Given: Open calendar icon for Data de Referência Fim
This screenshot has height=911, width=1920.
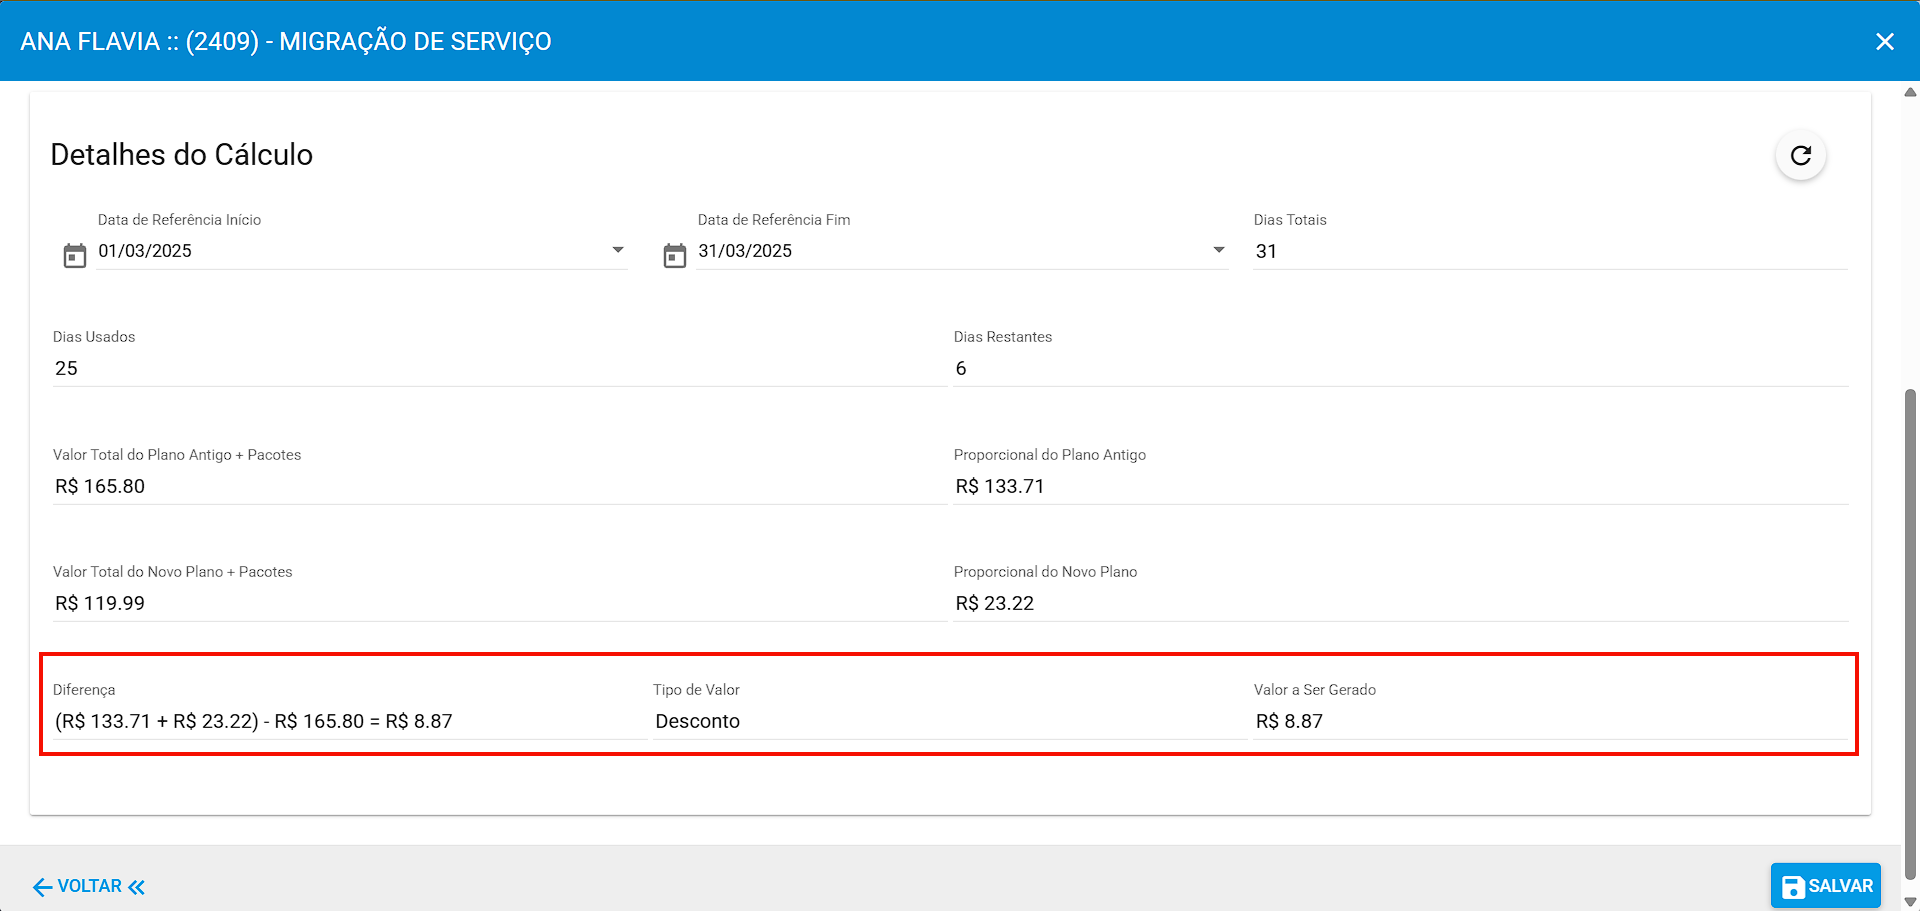Looking at the screenshot, I should pos(675,256).
